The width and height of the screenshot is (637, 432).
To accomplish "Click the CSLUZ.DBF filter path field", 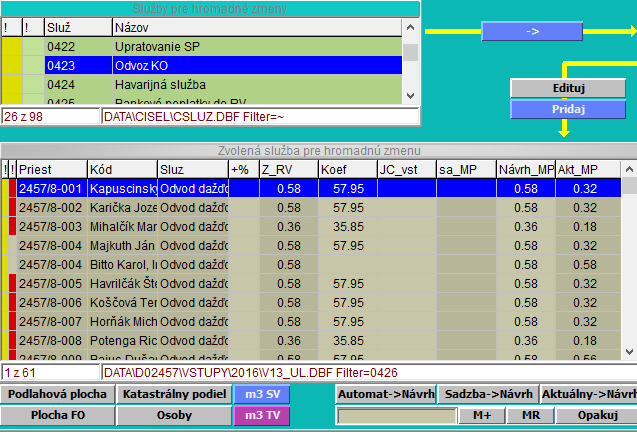I will [260, 117].
